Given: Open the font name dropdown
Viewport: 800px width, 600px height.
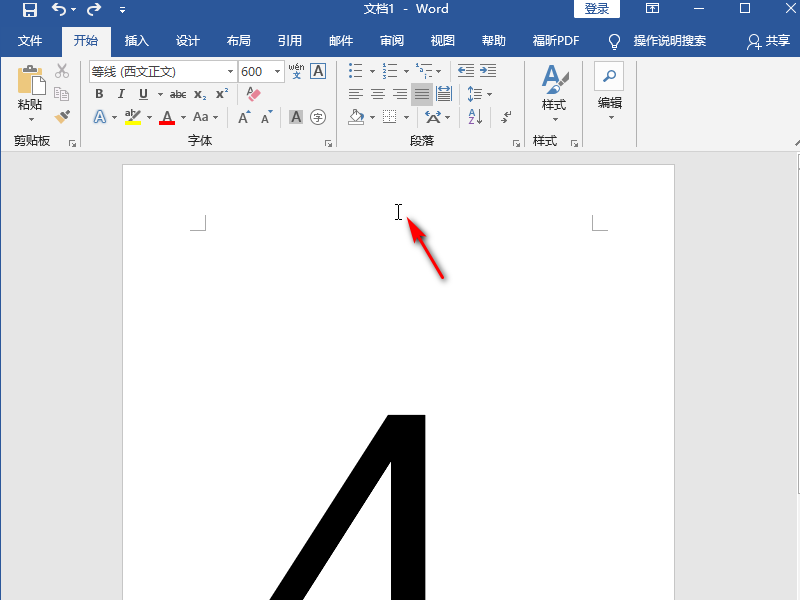Looking at the screenshot, I should tap(230, 71).
